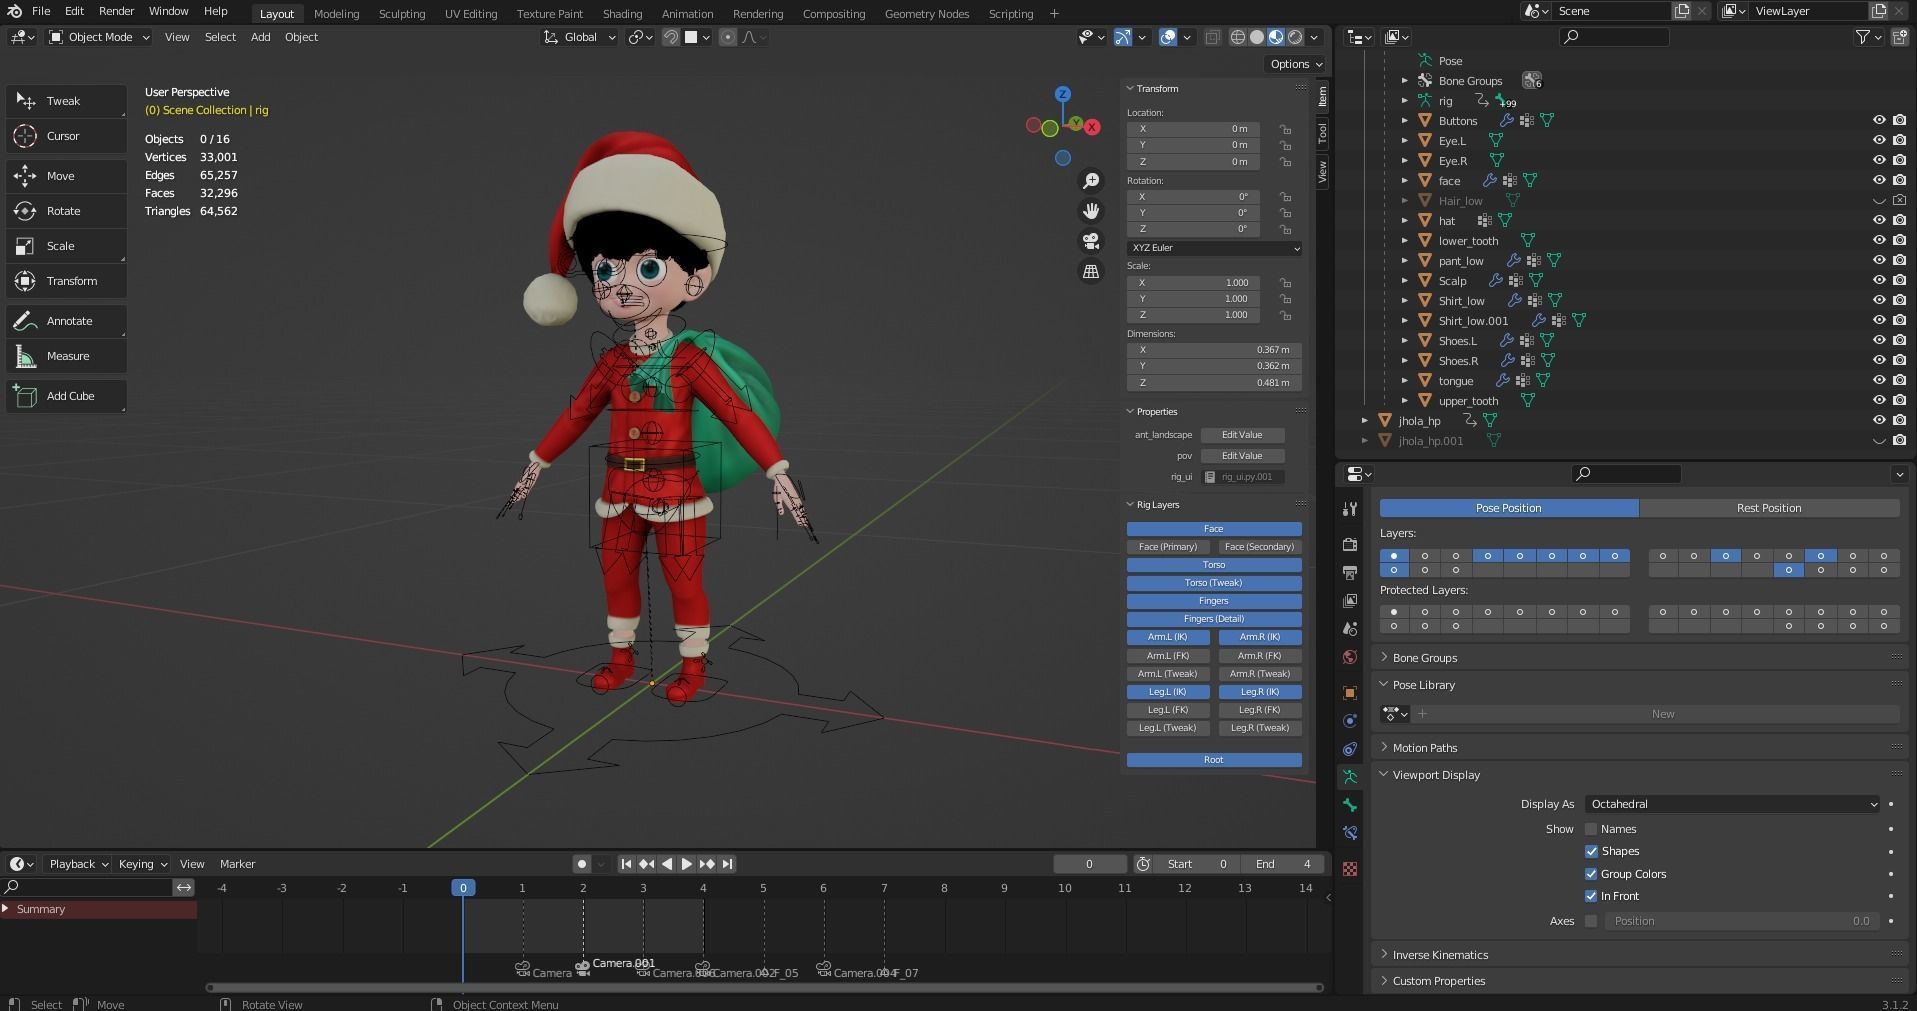Toggle the Face (Primary) rig layer

point(1168,547)
